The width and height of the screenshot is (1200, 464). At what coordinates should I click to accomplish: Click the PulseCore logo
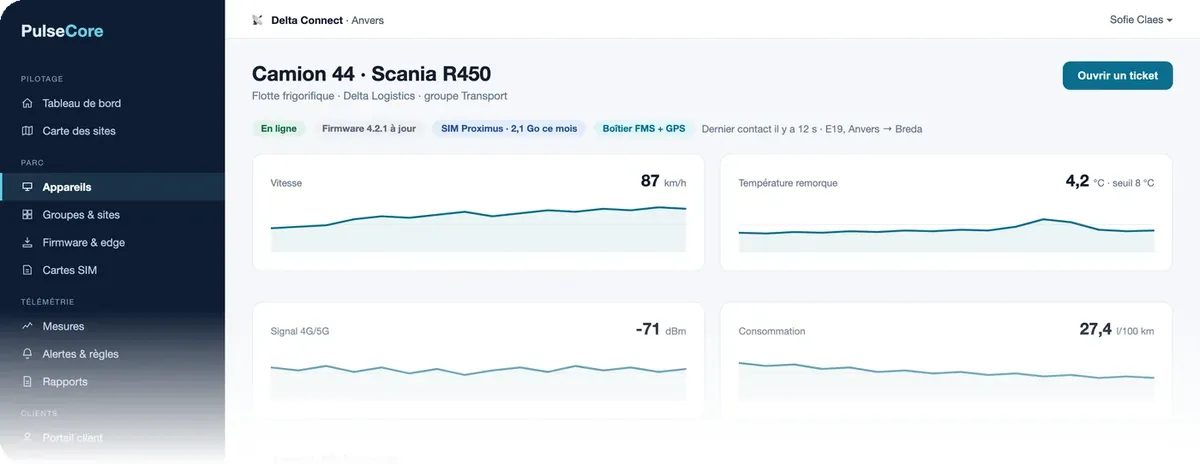(x=62, y=31)
